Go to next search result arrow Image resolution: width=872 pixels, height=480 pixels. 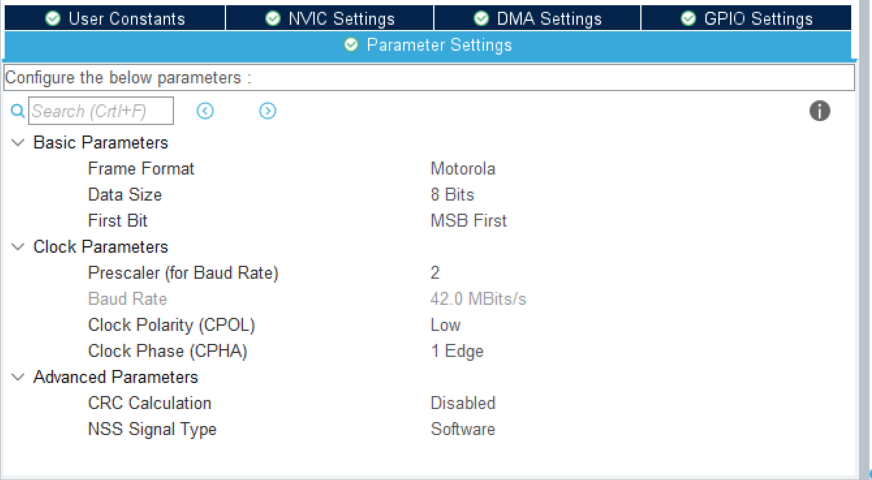(x=267, y=111)
